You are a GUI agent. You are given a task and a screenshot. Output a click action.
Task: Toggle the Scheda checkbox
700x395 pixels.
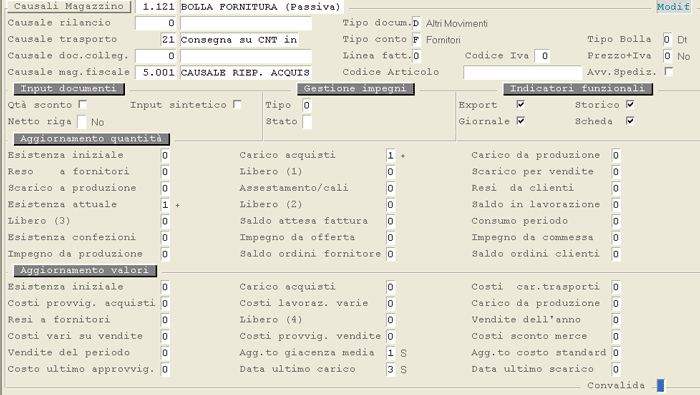click(x=630, y=121)
